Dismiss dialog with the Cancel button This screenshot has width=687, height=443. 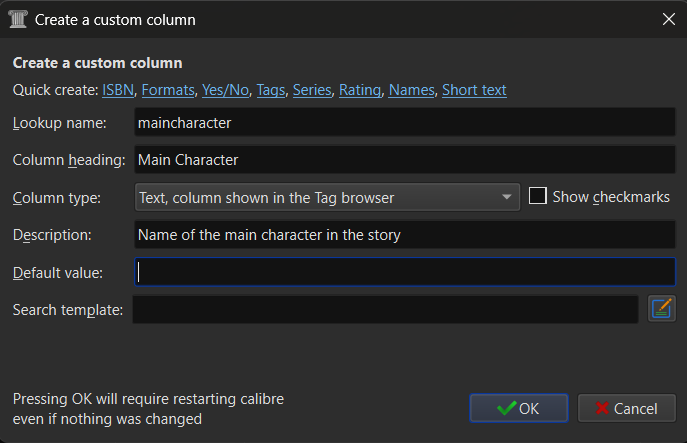(x=627, y=408)
